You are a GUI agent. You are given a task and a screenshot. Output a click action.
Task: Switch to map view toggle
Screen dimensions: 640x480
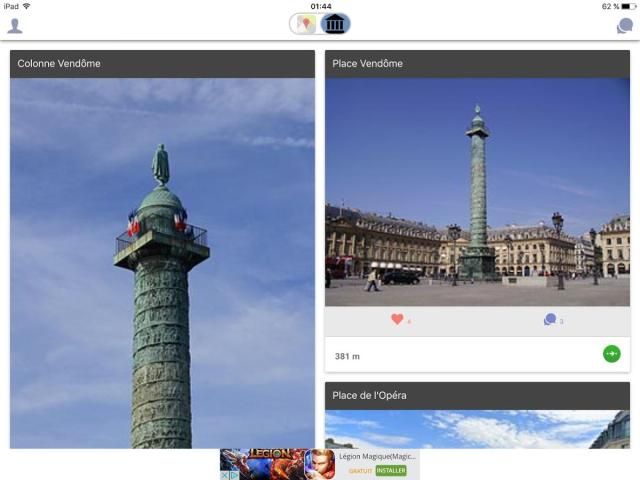[x=305, y=24]
